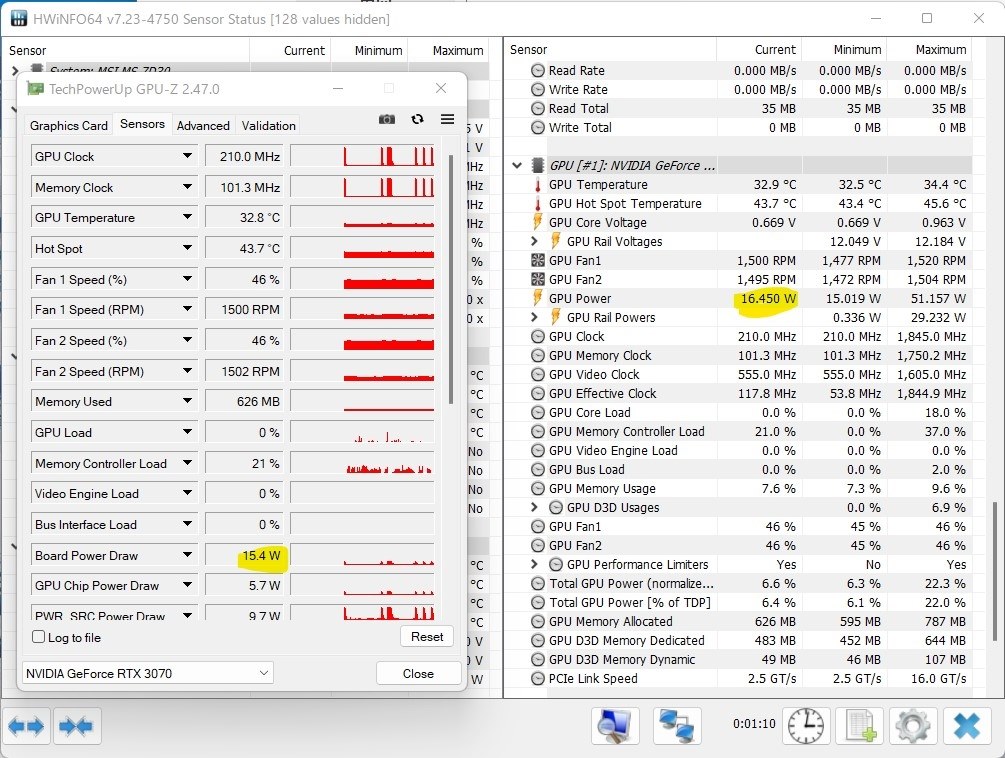Click HWiNFO shrink layout arrows button
This screenshot has height=758, width=1005.
pyautogui.click(x=76, y=726)
